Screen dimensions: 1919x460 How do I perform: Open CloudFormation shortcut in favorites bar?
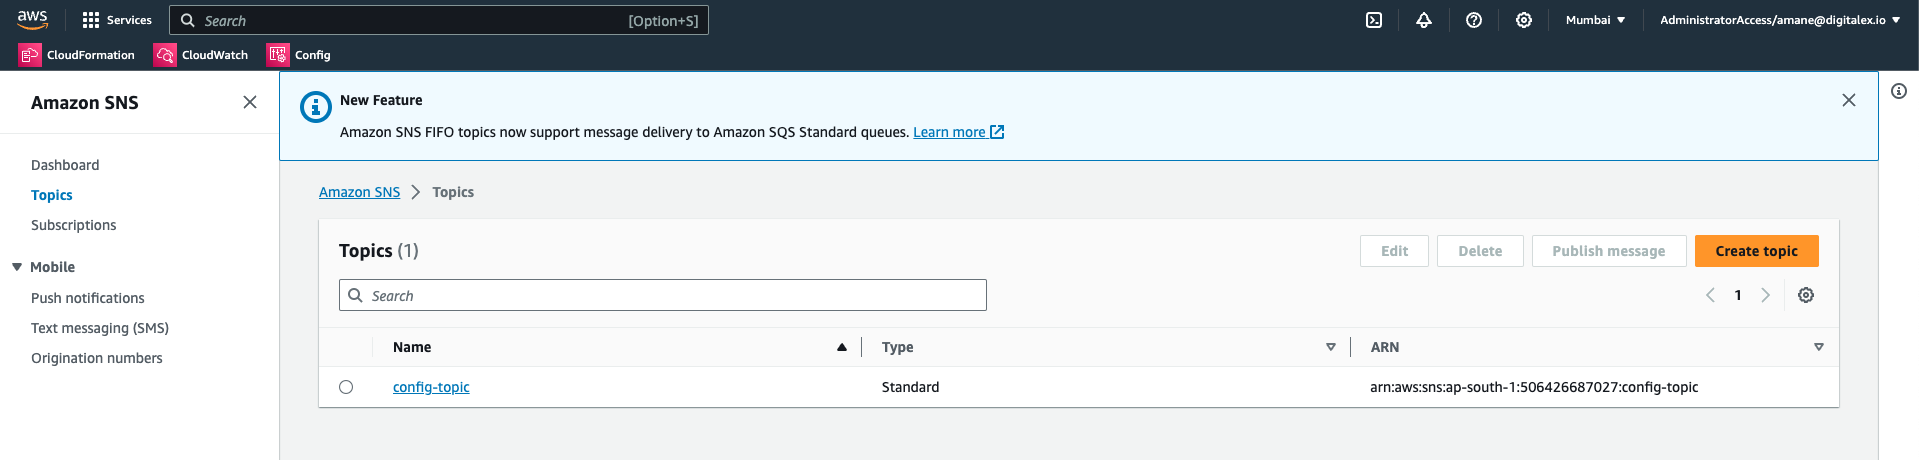(77, 55)
